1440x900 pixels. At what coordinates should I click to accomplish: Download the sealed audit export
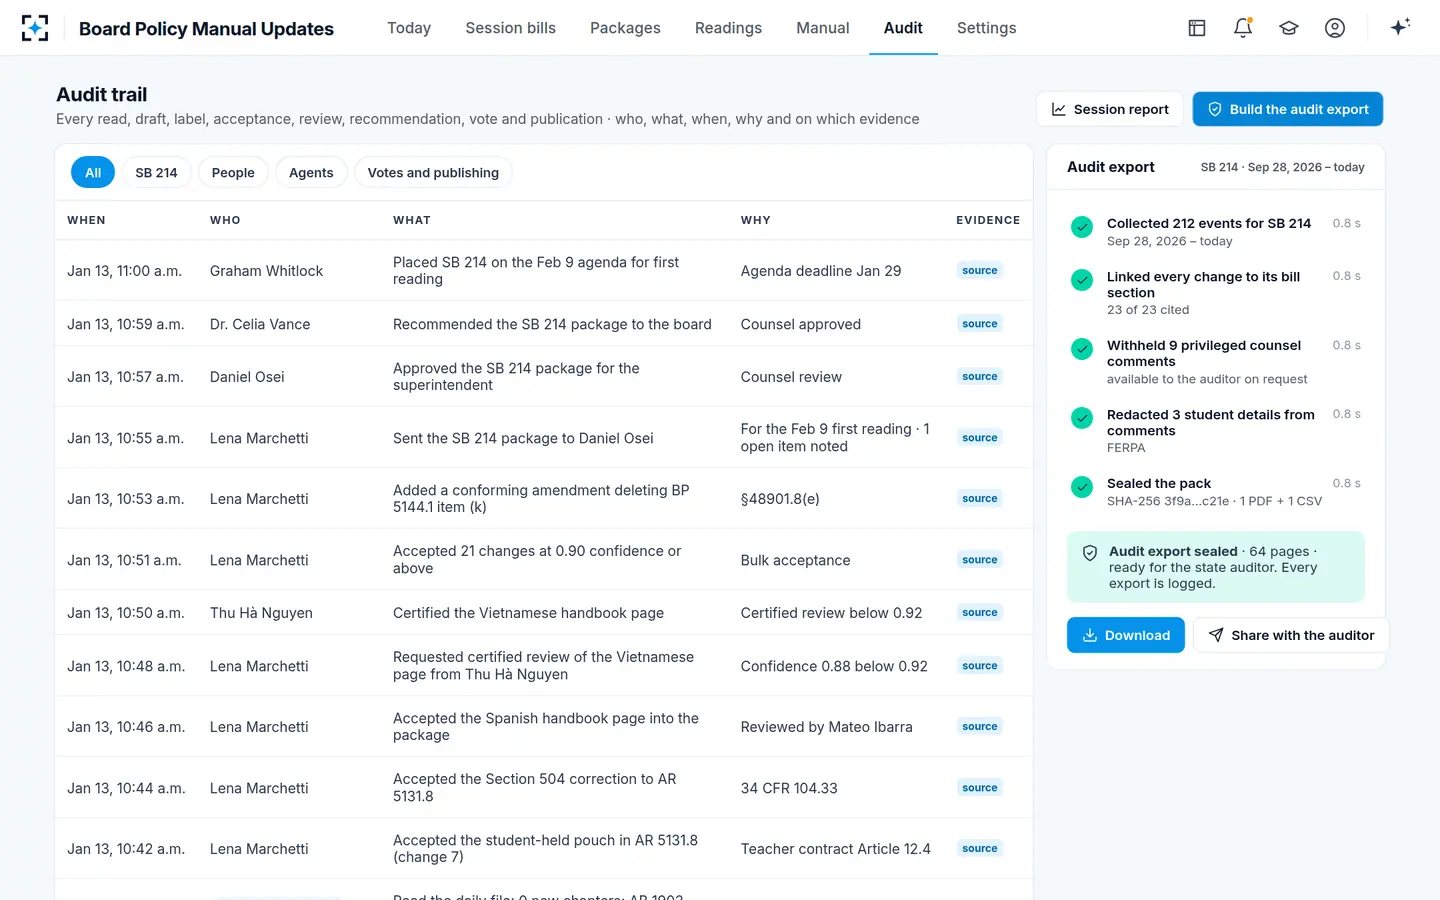pos(1126,635)
